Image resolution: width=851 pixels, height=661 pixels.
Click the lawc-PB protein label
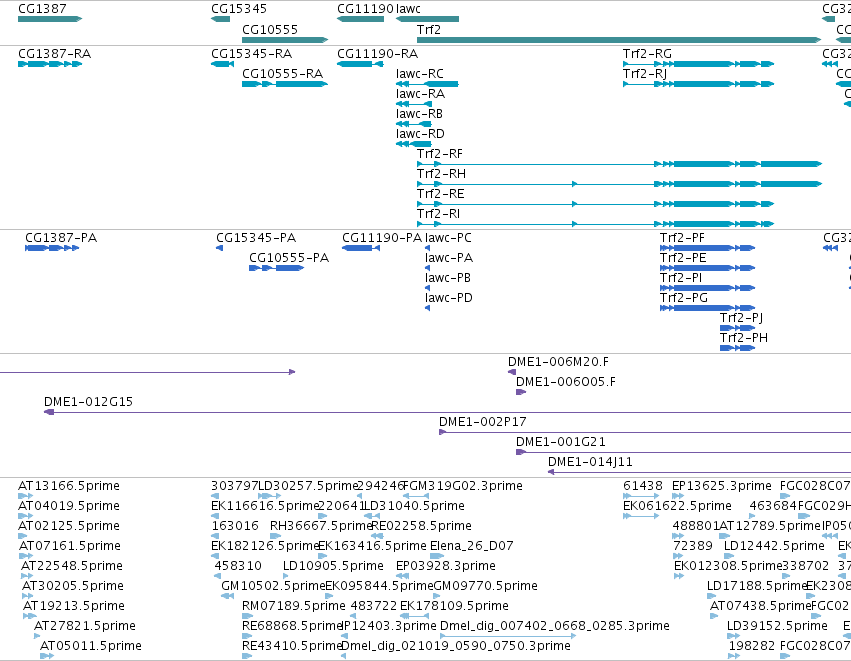tap(448, 278)
